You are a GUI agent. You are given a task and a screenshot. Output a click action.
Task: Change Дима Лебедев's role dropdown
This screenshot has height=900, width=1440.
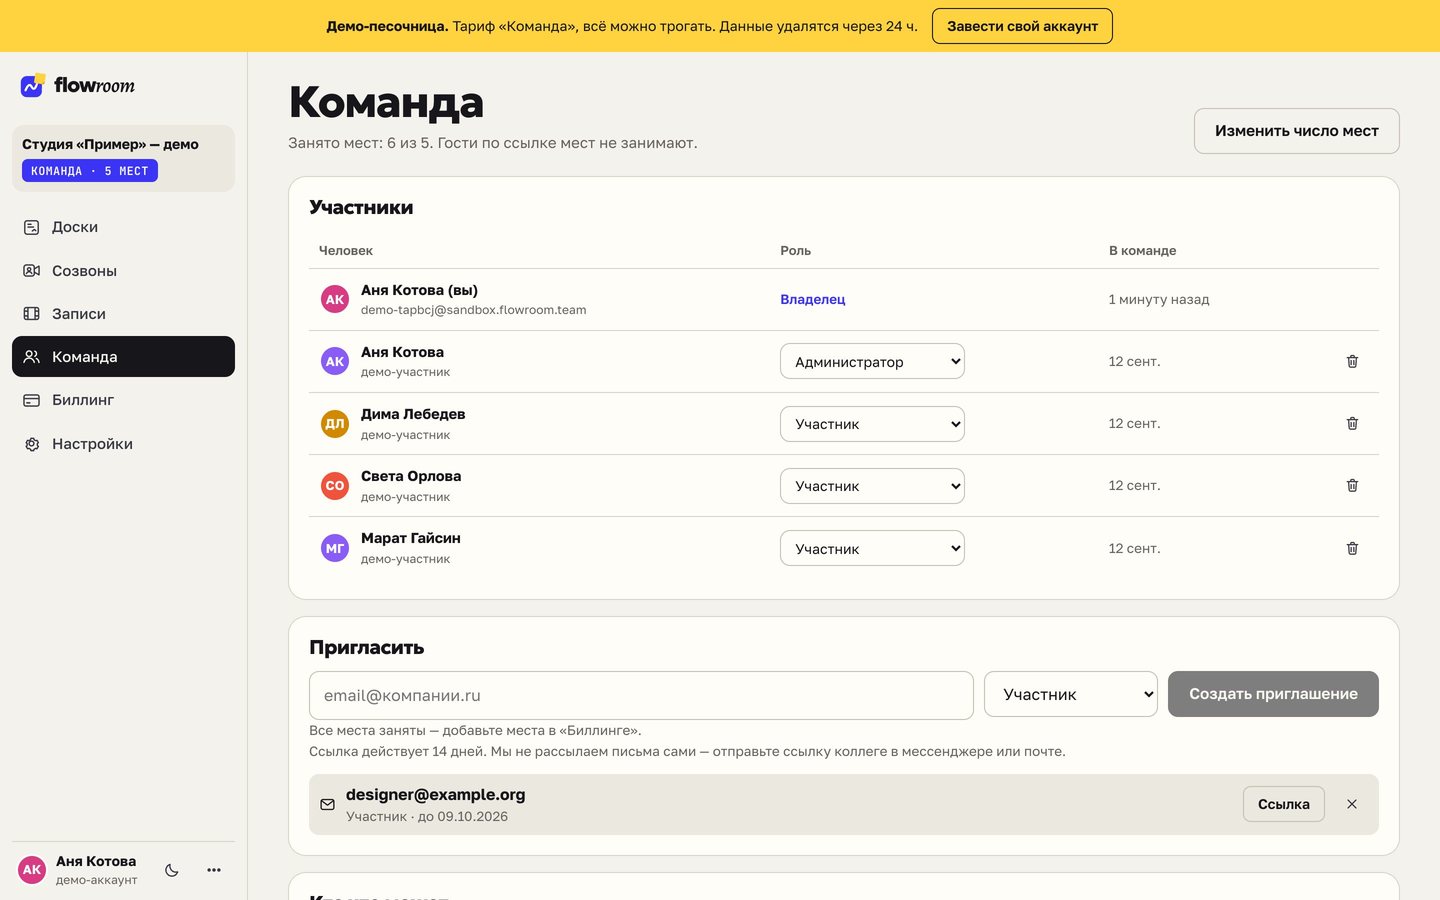coord(872,424)
